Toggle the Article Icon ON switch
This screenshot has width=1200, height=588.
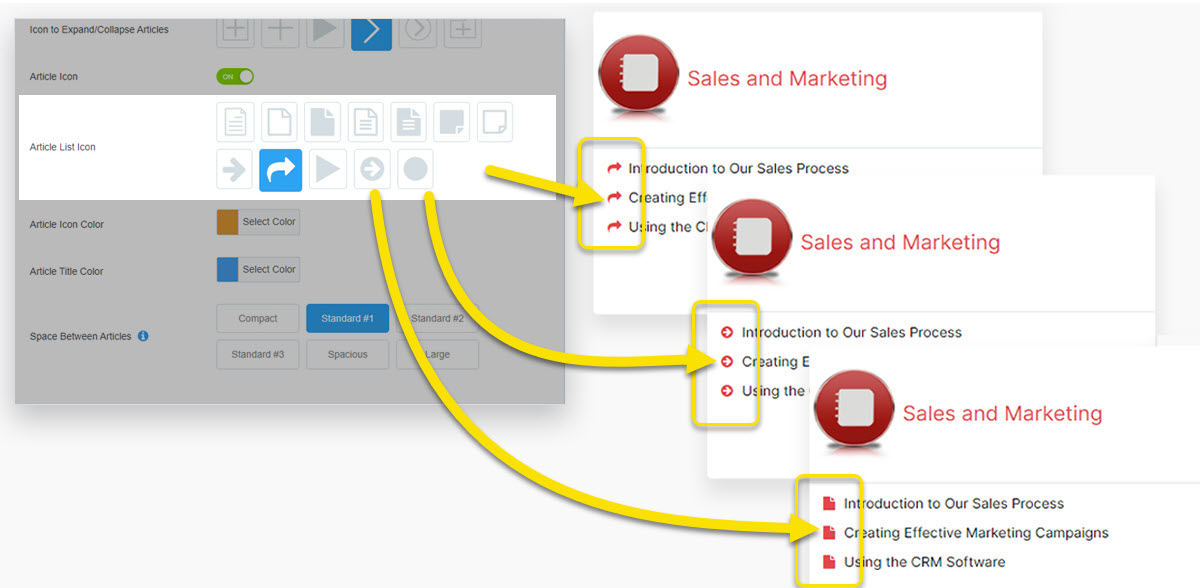pyautogui.click(x=235, y=76)
